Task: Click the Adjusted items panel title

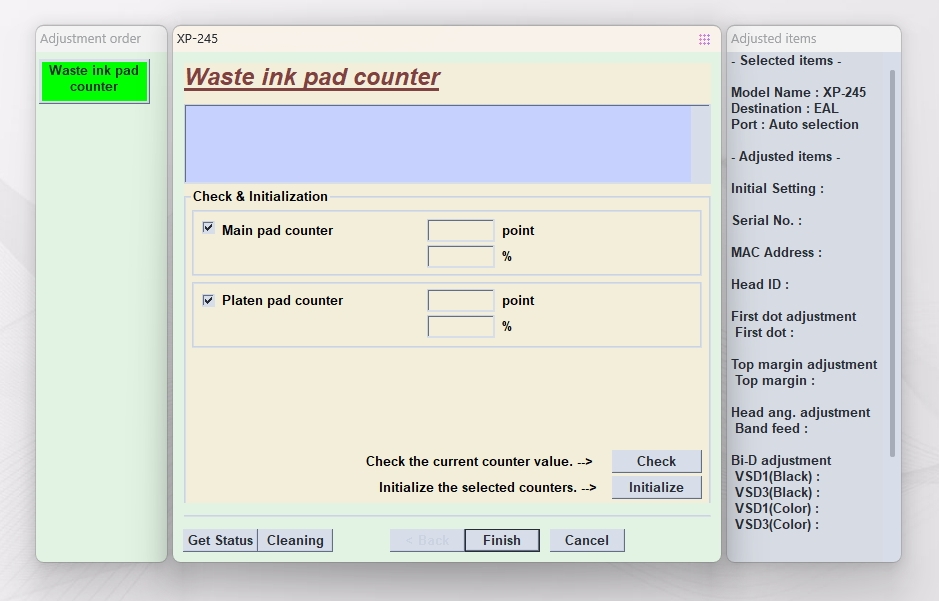Action: (773, 39)
